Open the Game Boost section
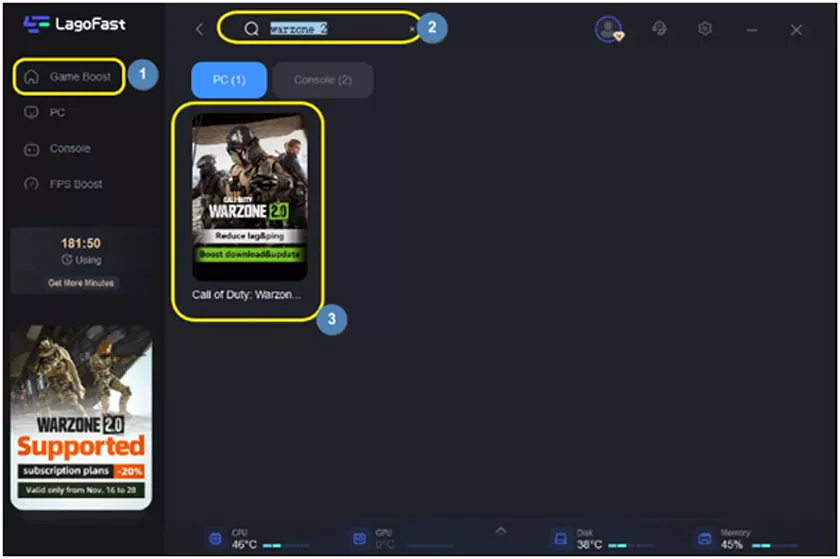The width and height of the screenshot is (840, 559). [69, 77]
